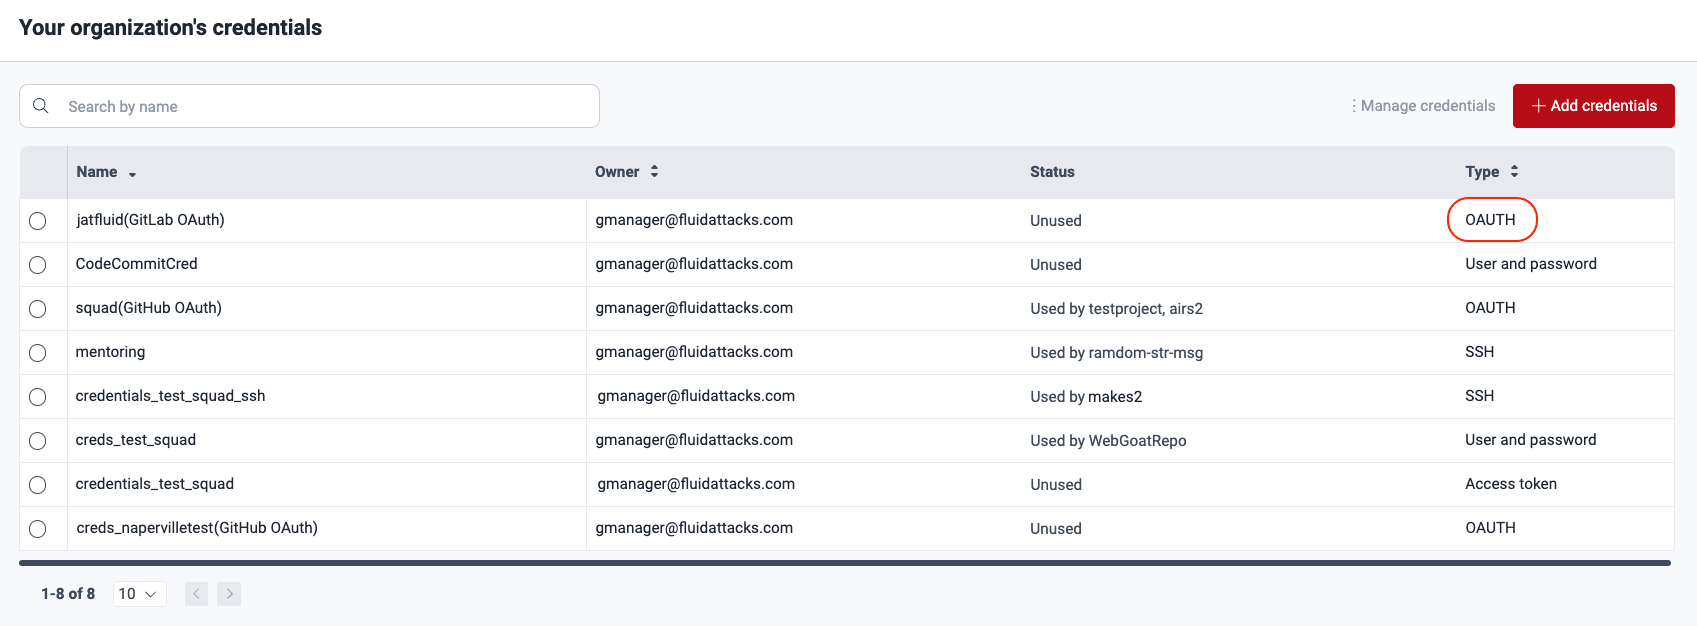Click the Search by name field
The height and width of the screenshot is (626, 1697).
(309, 106)
